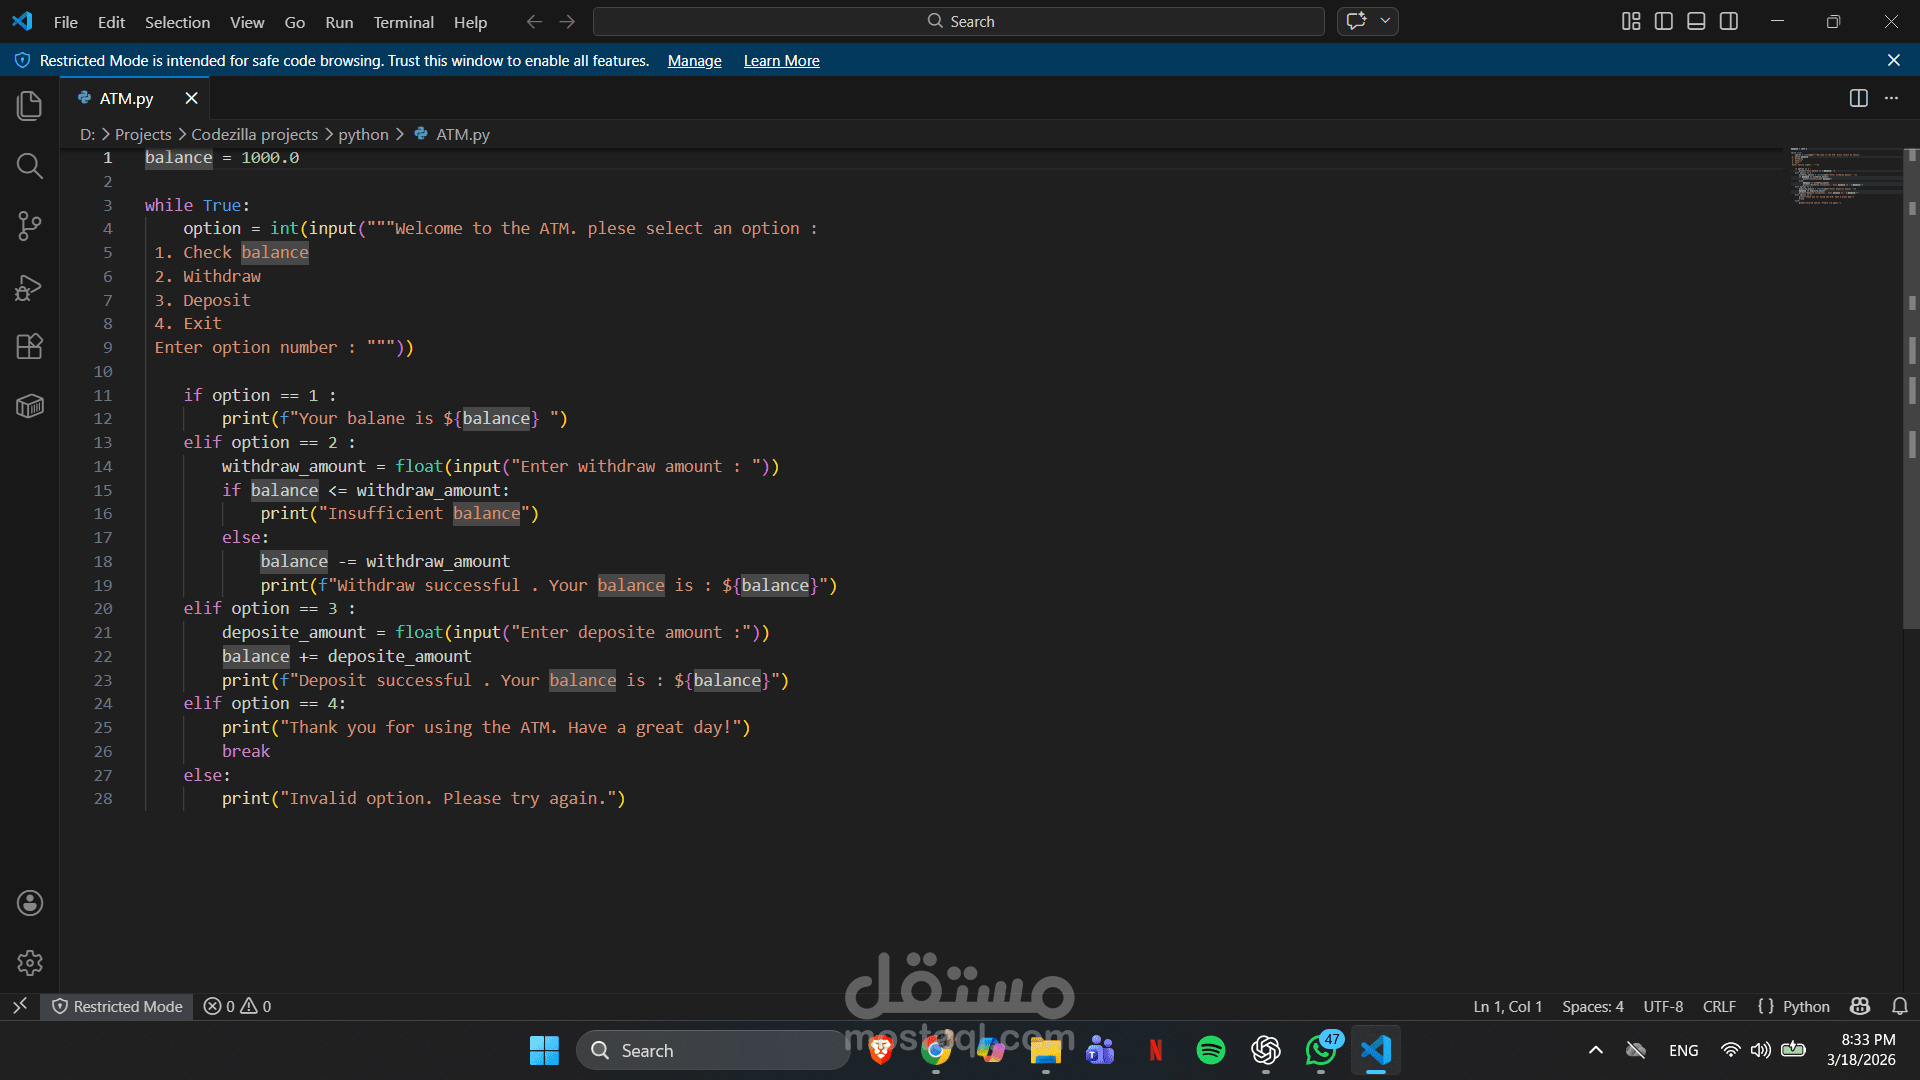Click the notifications bell in status bar
The image size is (1920, 1080).
1900,1006
